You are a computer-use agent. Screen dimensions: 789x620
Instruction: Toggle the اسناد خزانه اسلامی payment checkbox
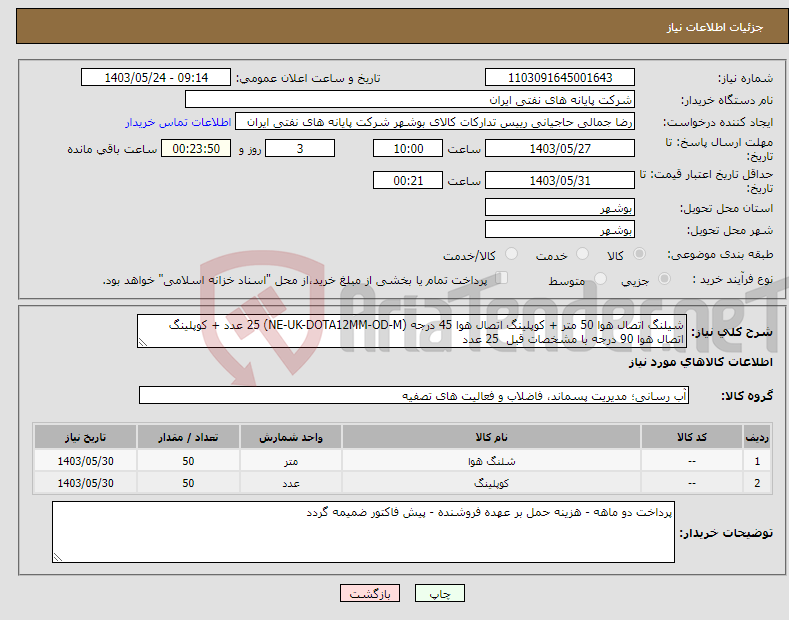click(502, 278)
